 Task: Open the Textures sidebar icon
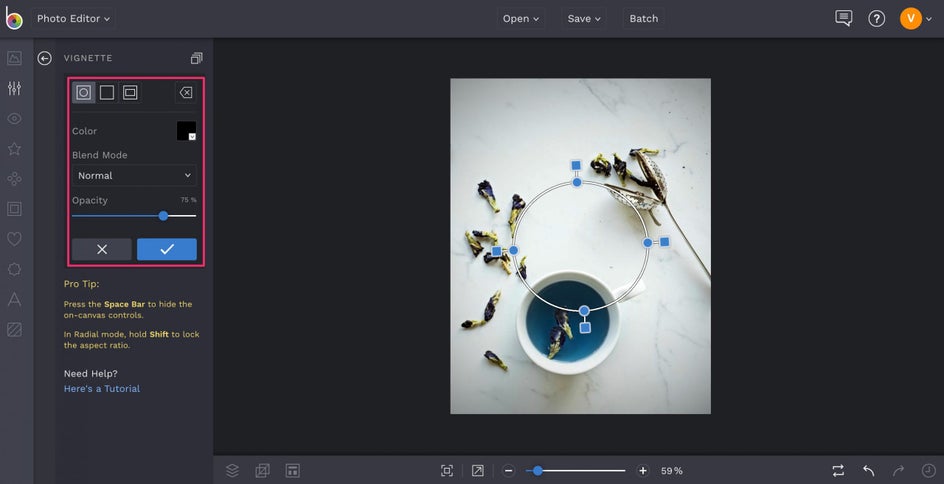click(x=14, y=329)
